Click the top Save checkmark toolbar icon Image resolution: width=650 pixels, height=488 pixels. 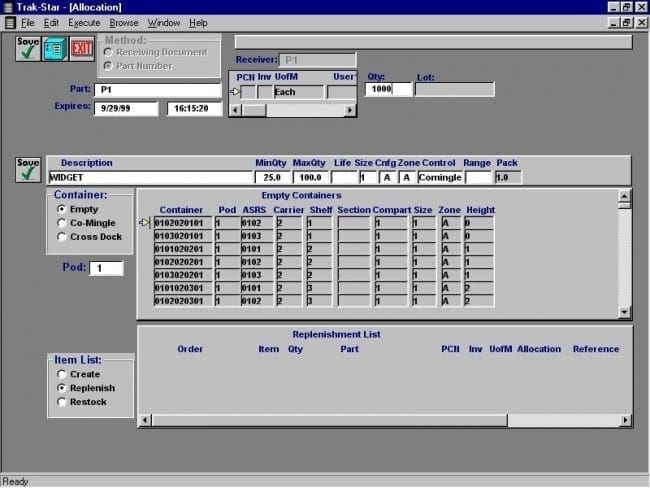(28, 49)
